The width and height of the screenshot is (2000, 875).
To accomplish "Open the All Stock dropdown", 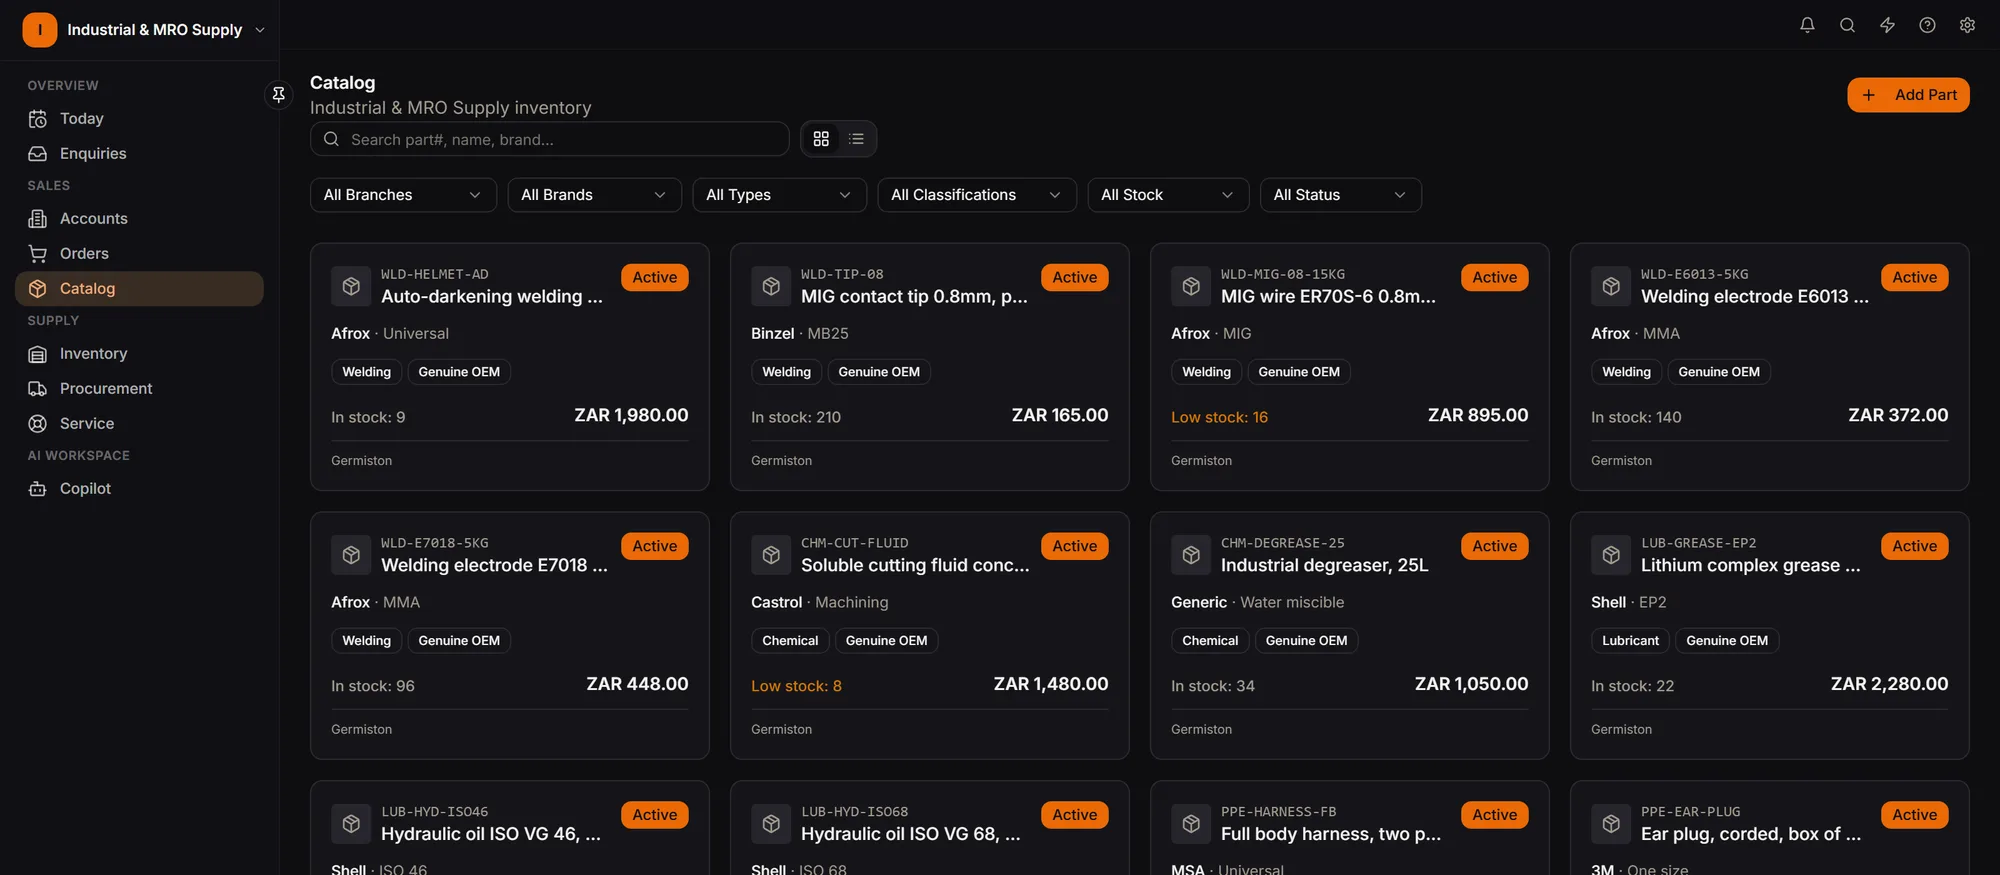I will tap(1168, 195).
